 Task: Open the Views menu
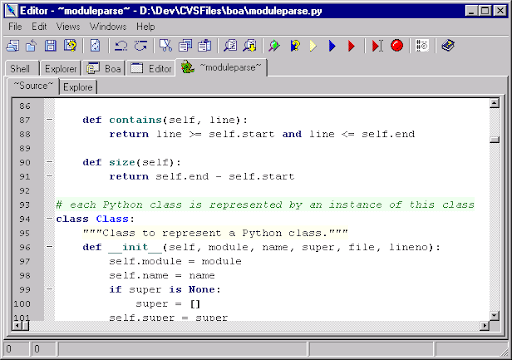68,27
